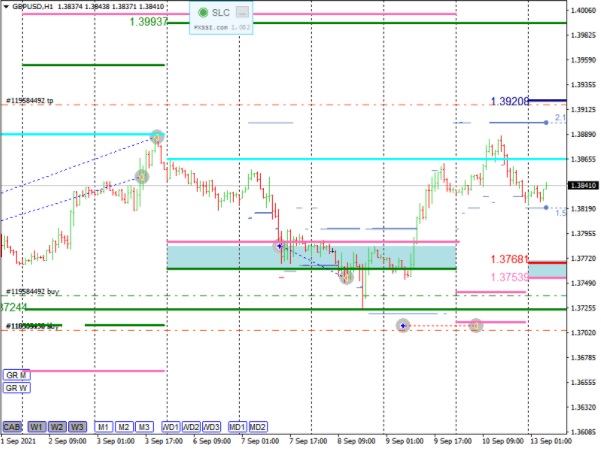Select the trade marker at the chart peak
This screenshot has width=601, height=451.
pyautogui.click(x=157, y=136)
